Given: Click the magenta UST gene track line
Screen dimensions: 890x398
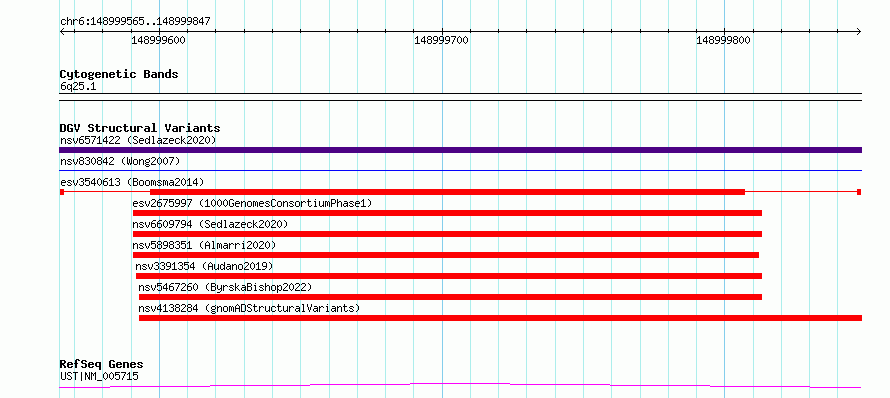Looking at the screenshot, I should point(460,386).
